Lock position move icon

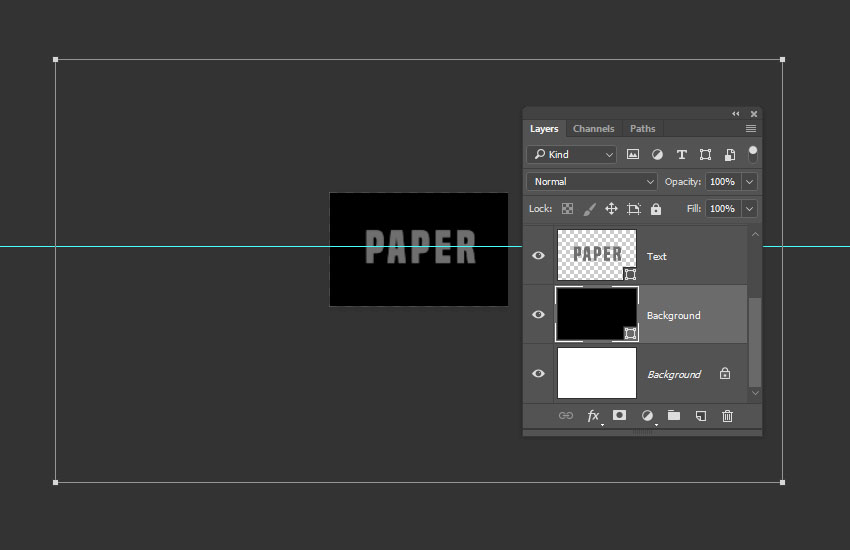(x=611, y=209)
